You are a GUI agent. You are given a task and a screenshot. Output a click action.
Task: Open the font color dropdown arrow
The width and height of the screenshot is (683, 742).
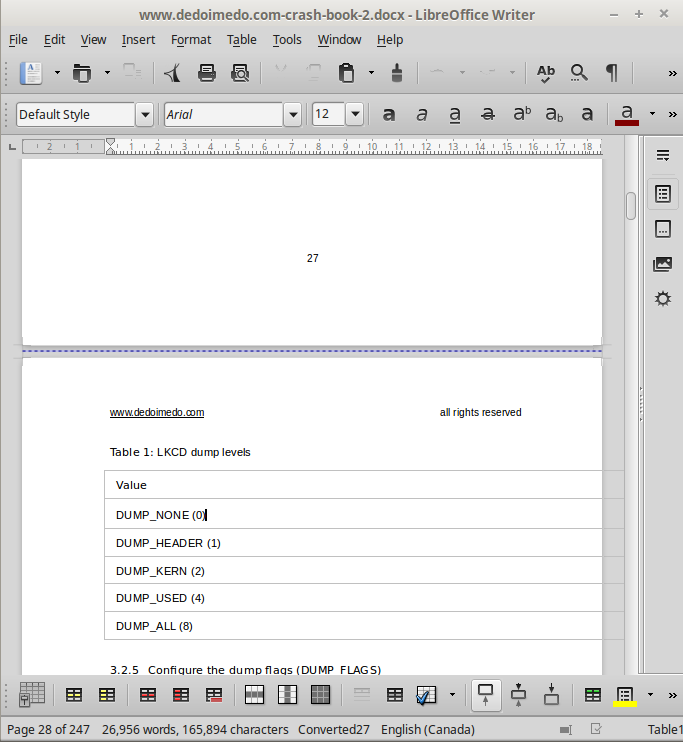pos(652,114)
